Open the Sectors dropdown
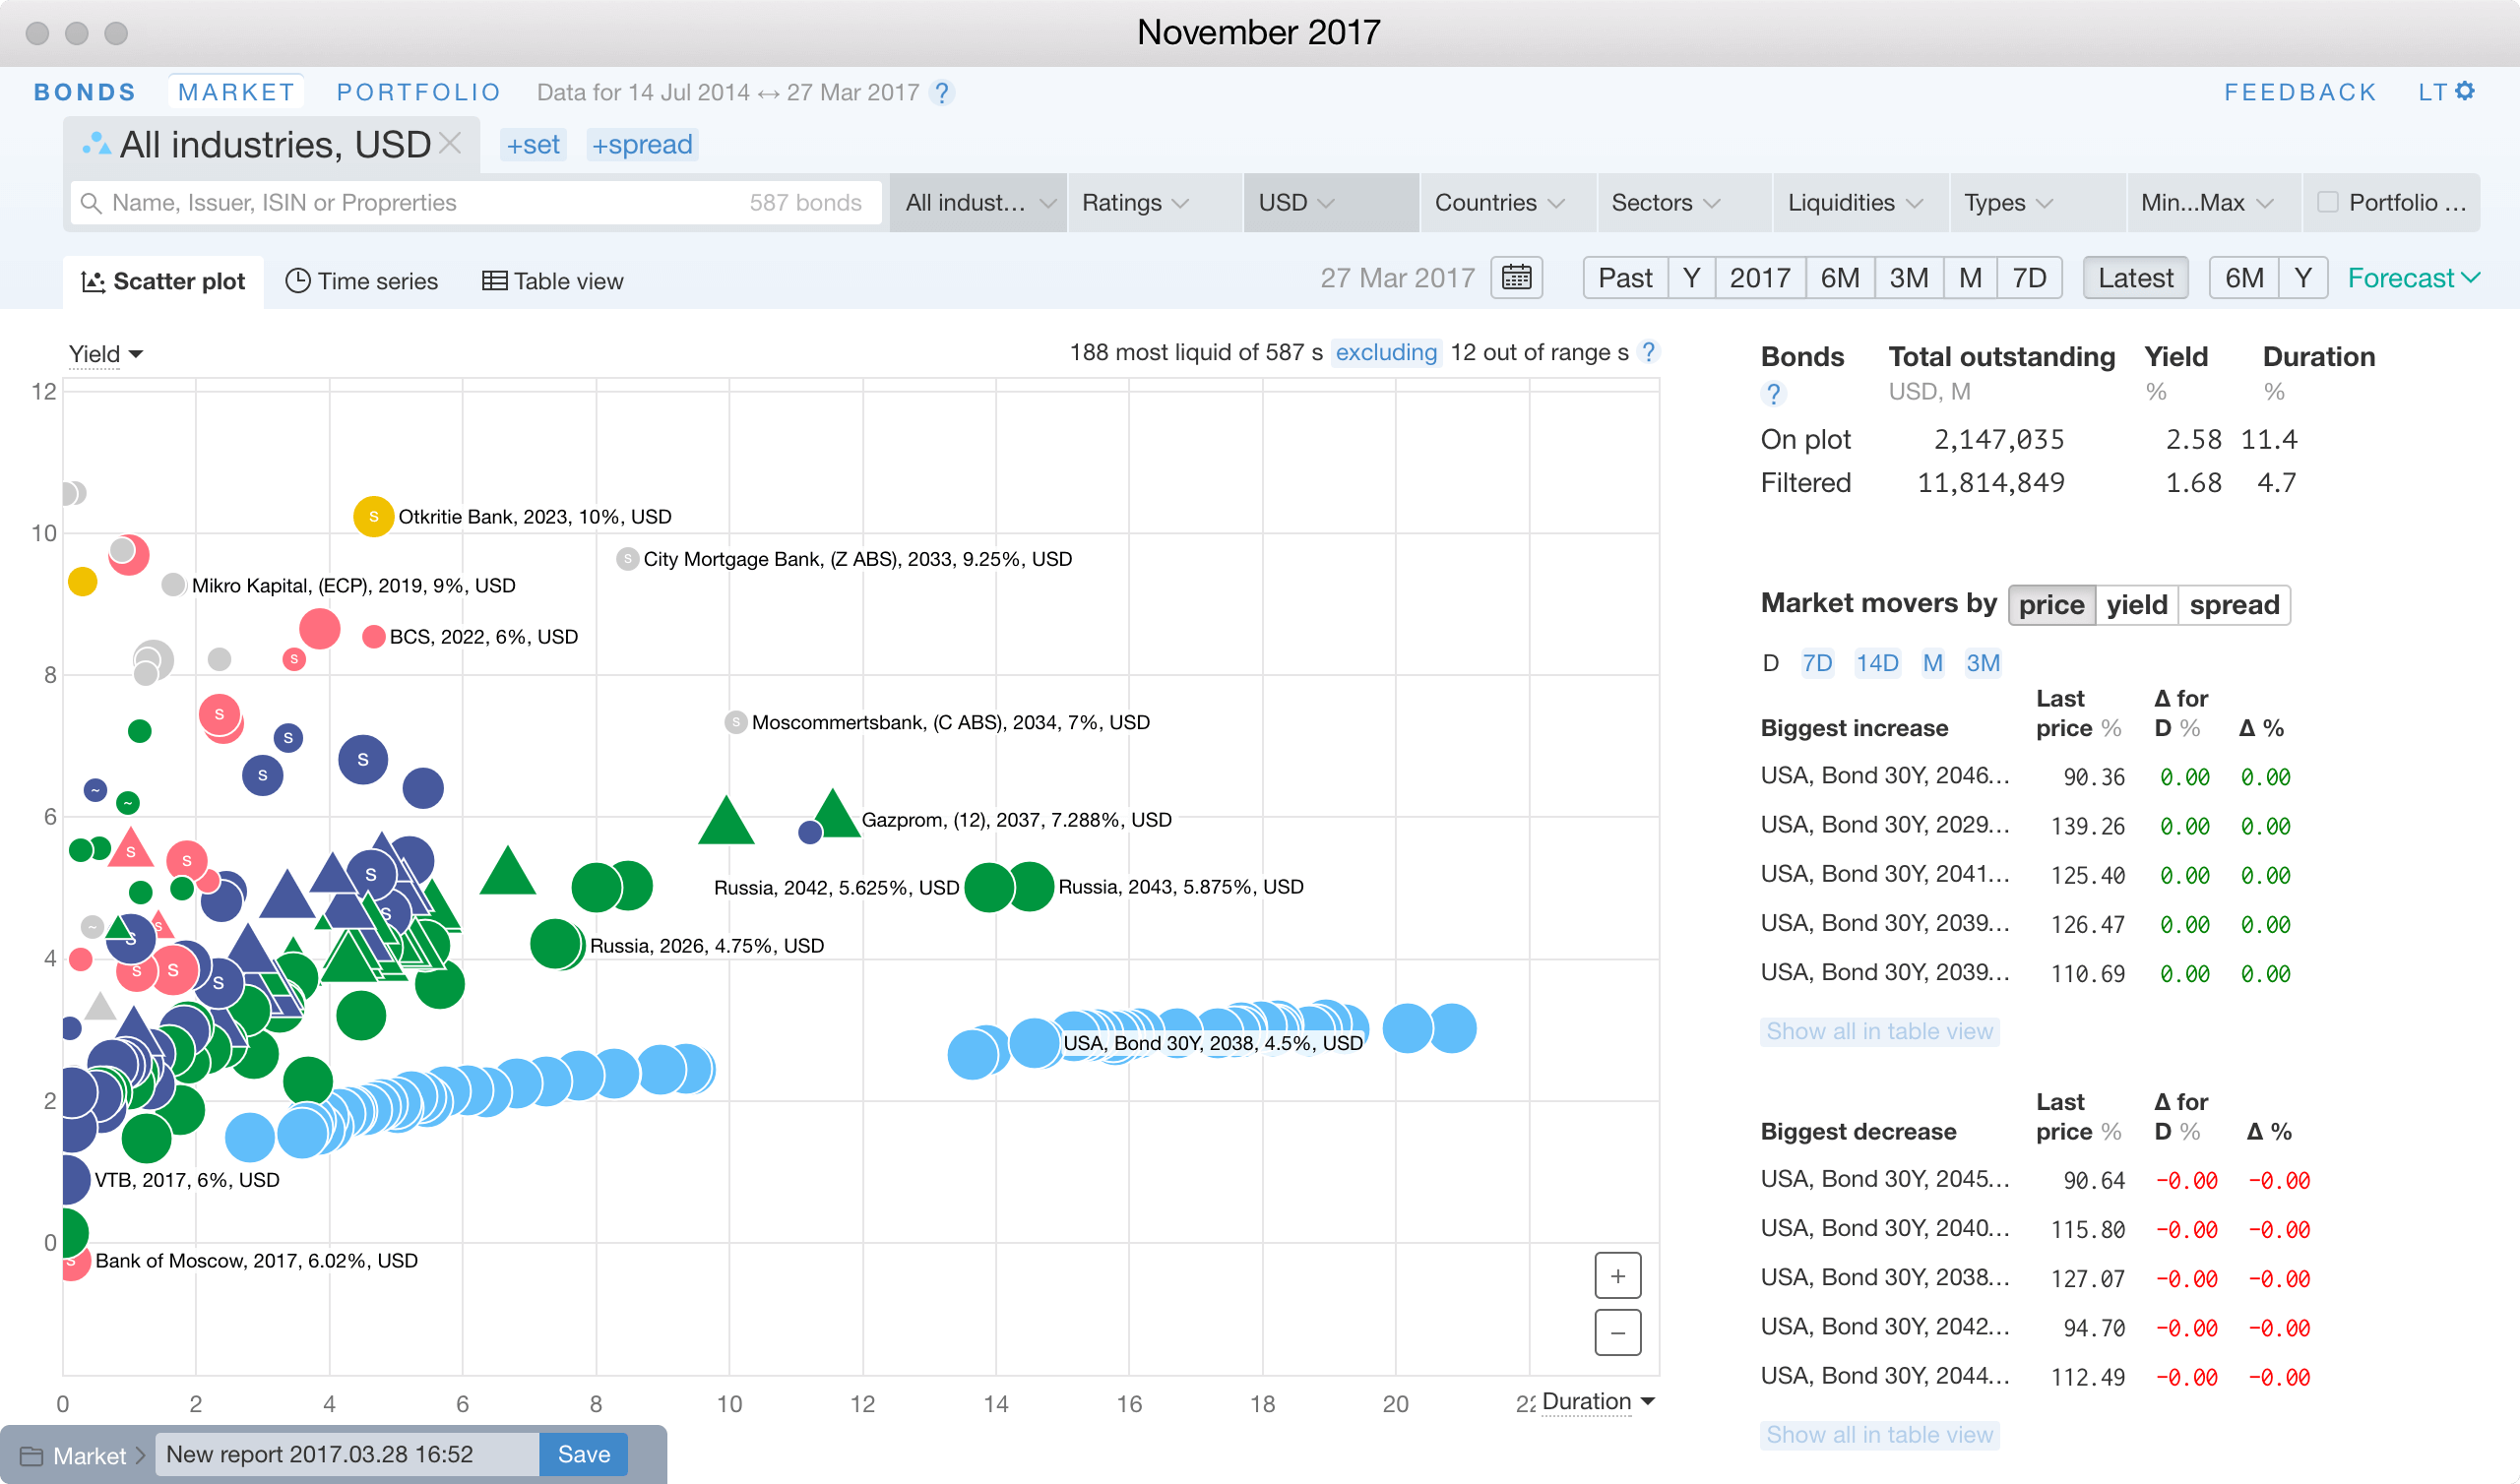The image size is (2520, 1484). pos(1684,203)
